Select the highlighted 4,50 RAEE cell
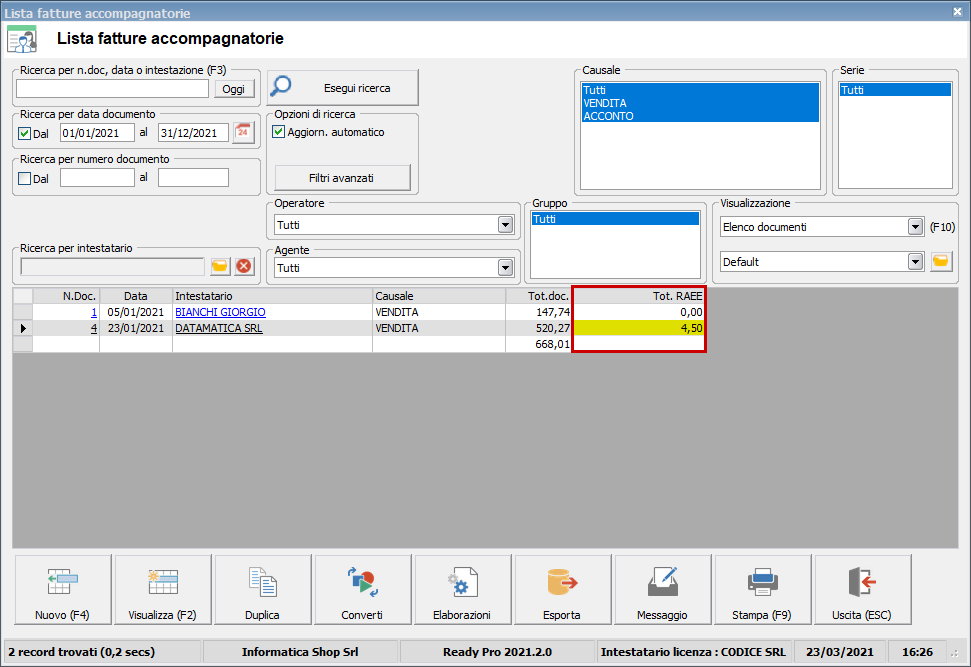 pyautogui.click(x=639, y=328)
